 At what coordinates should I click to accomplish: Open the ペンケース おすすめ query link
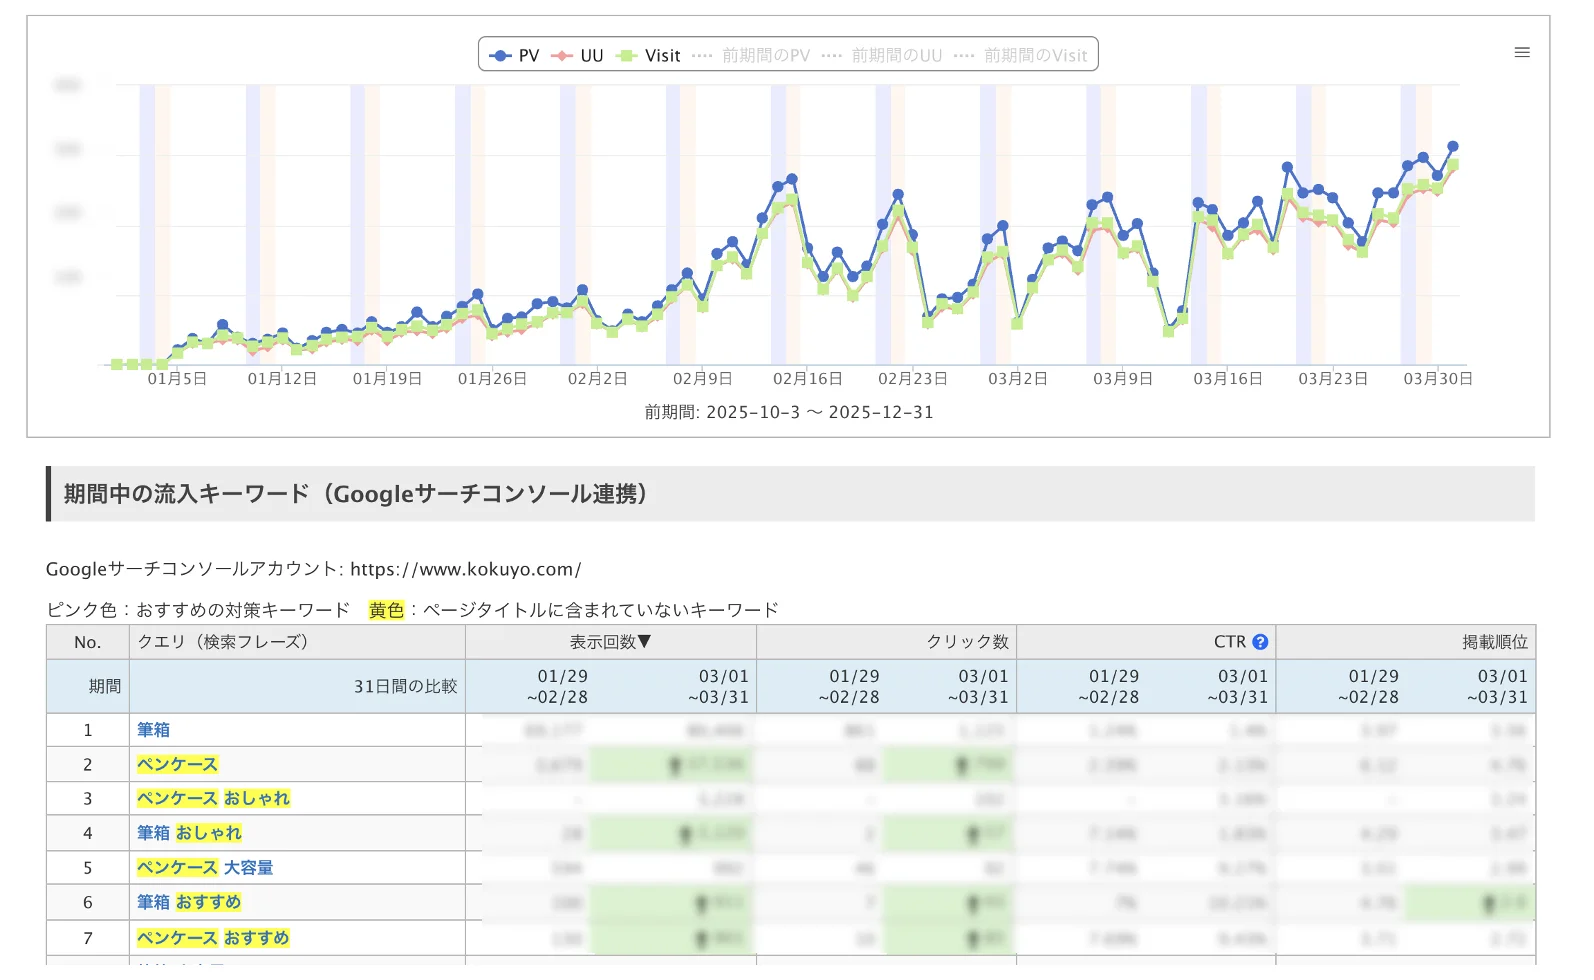coord(213,938)
